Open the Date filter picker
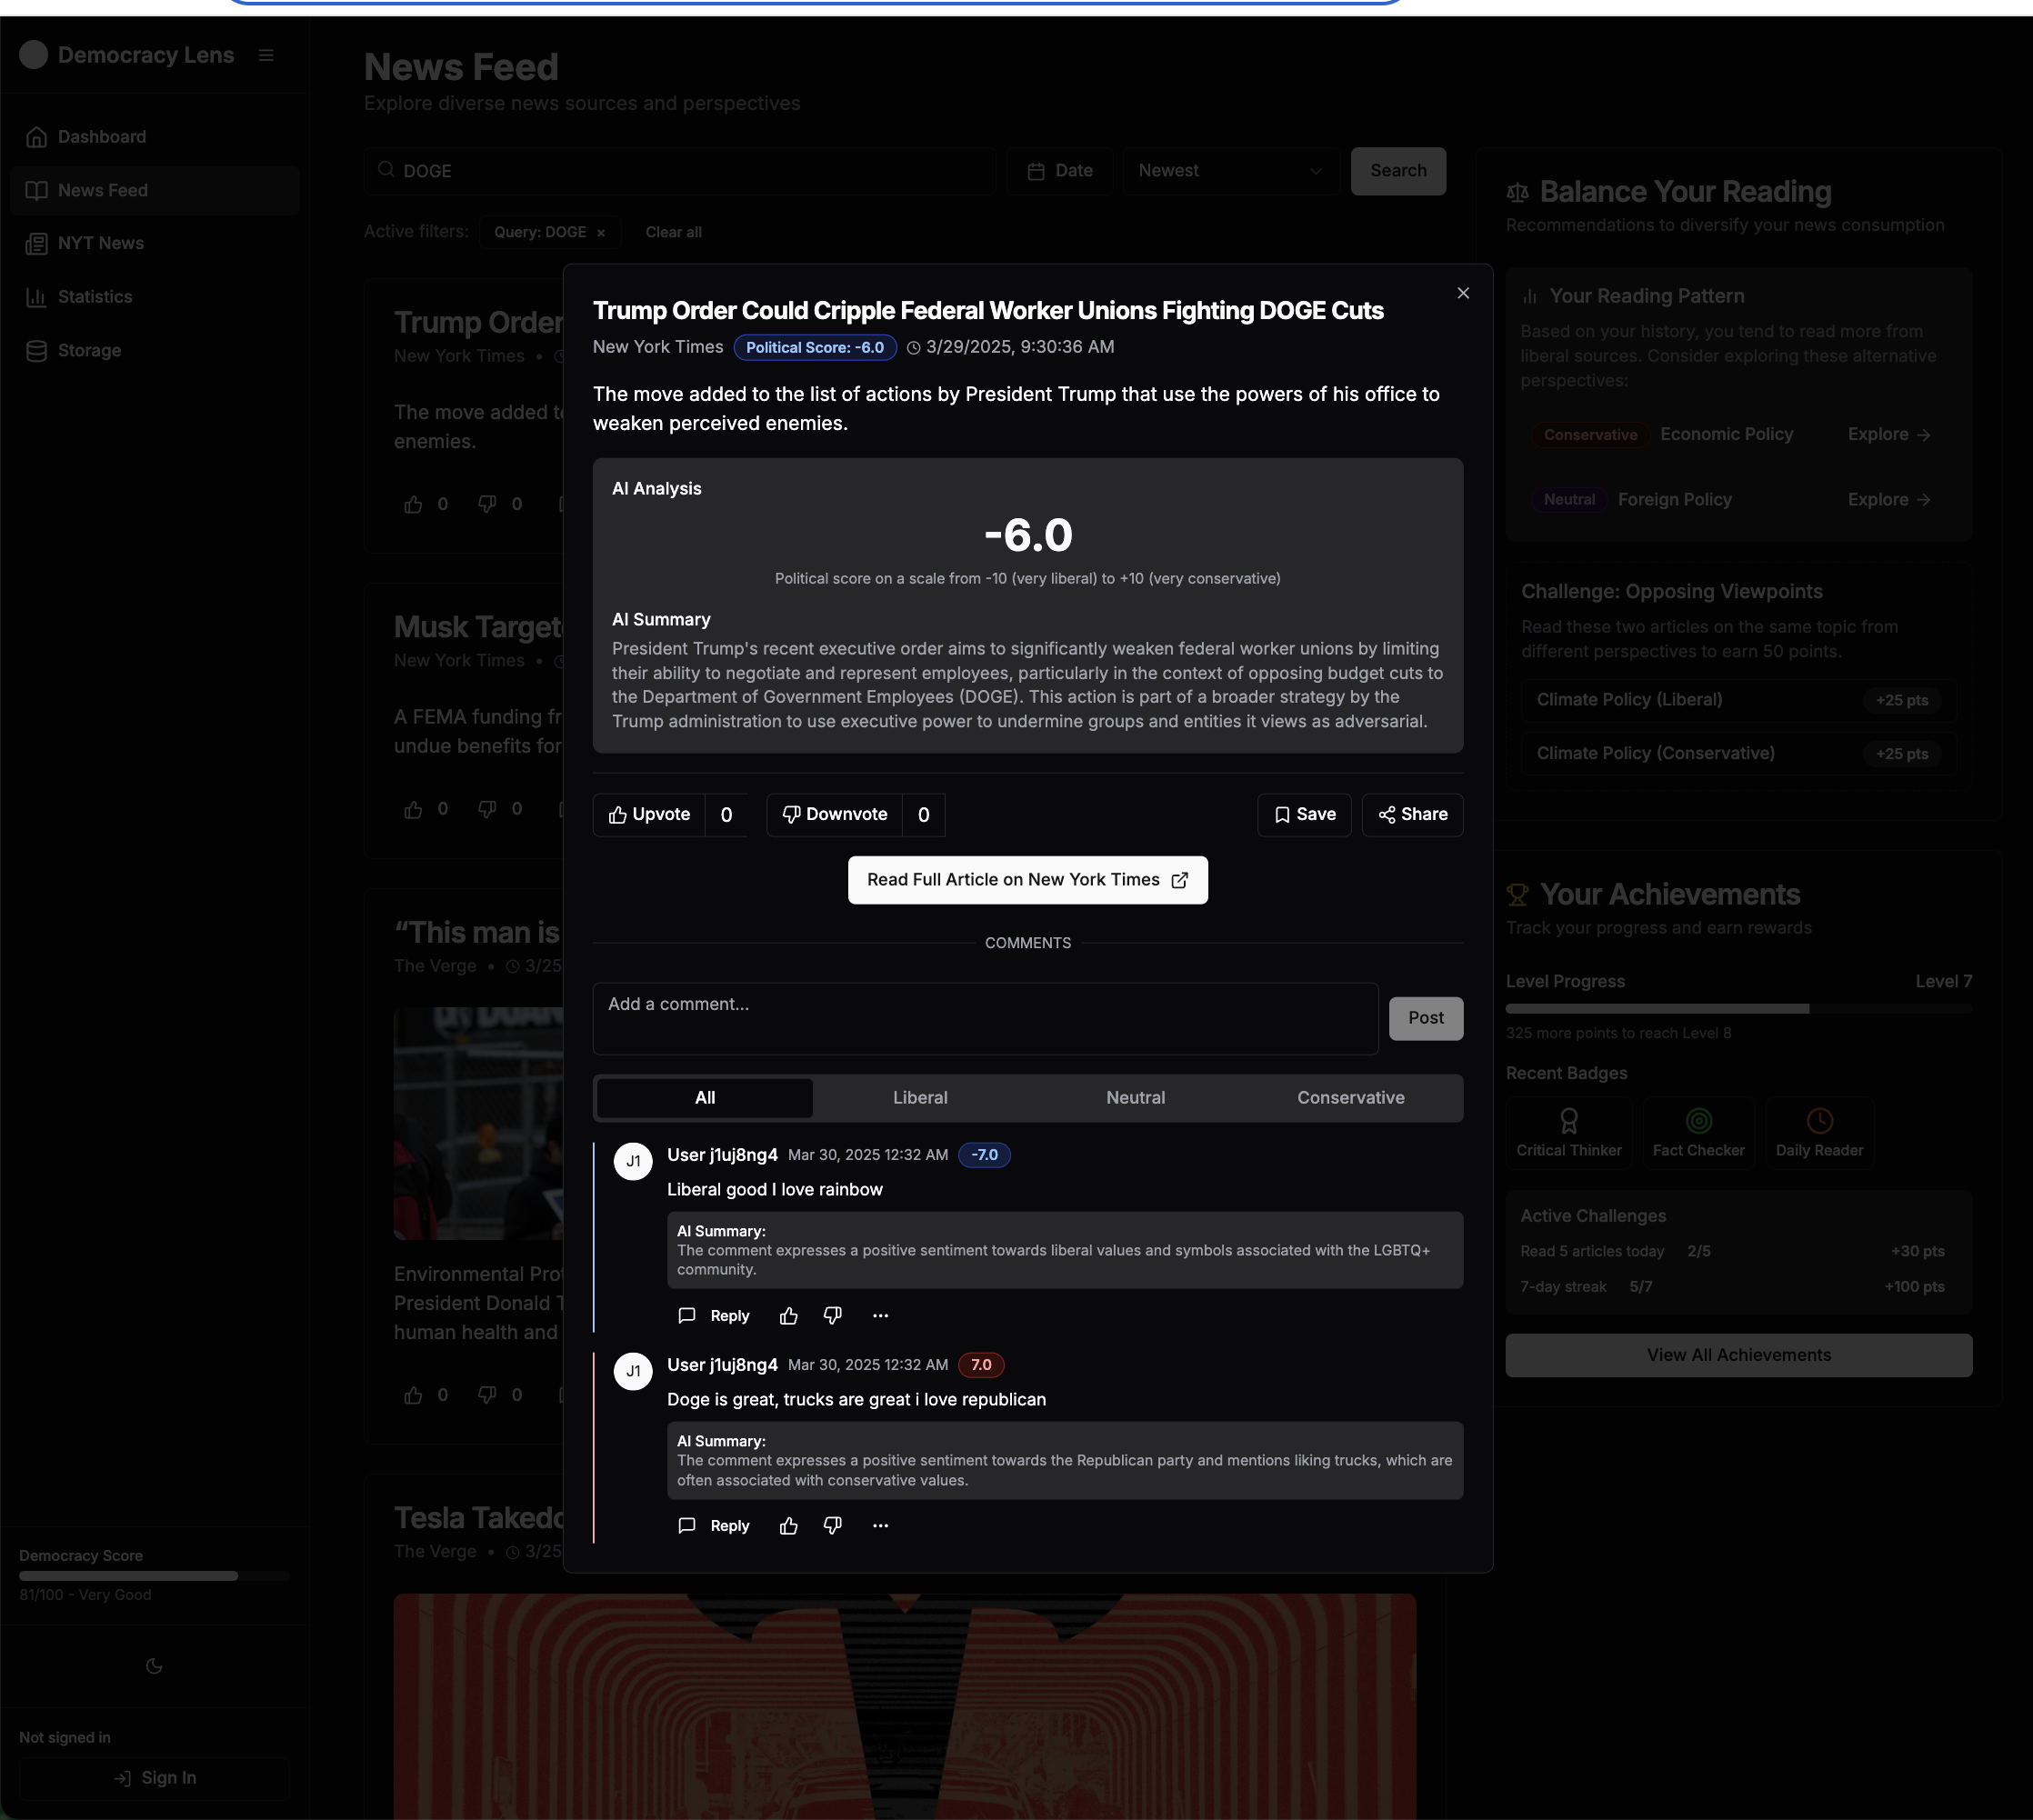The height and width of the screenshot is (1820, 2033). tap(1060, 171)
